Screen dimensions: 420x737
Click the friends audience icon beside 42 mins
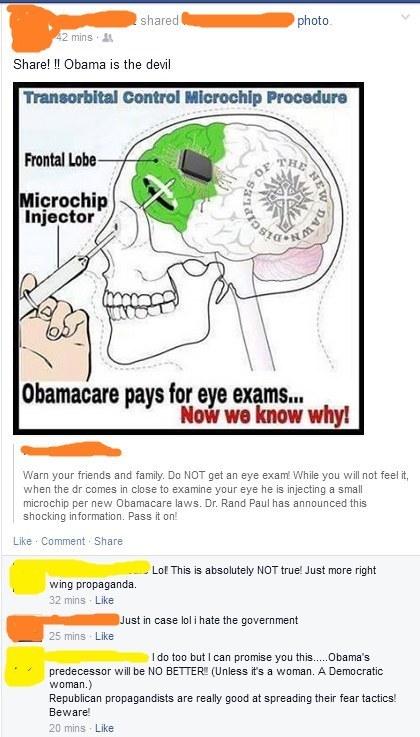coord(107,39)
